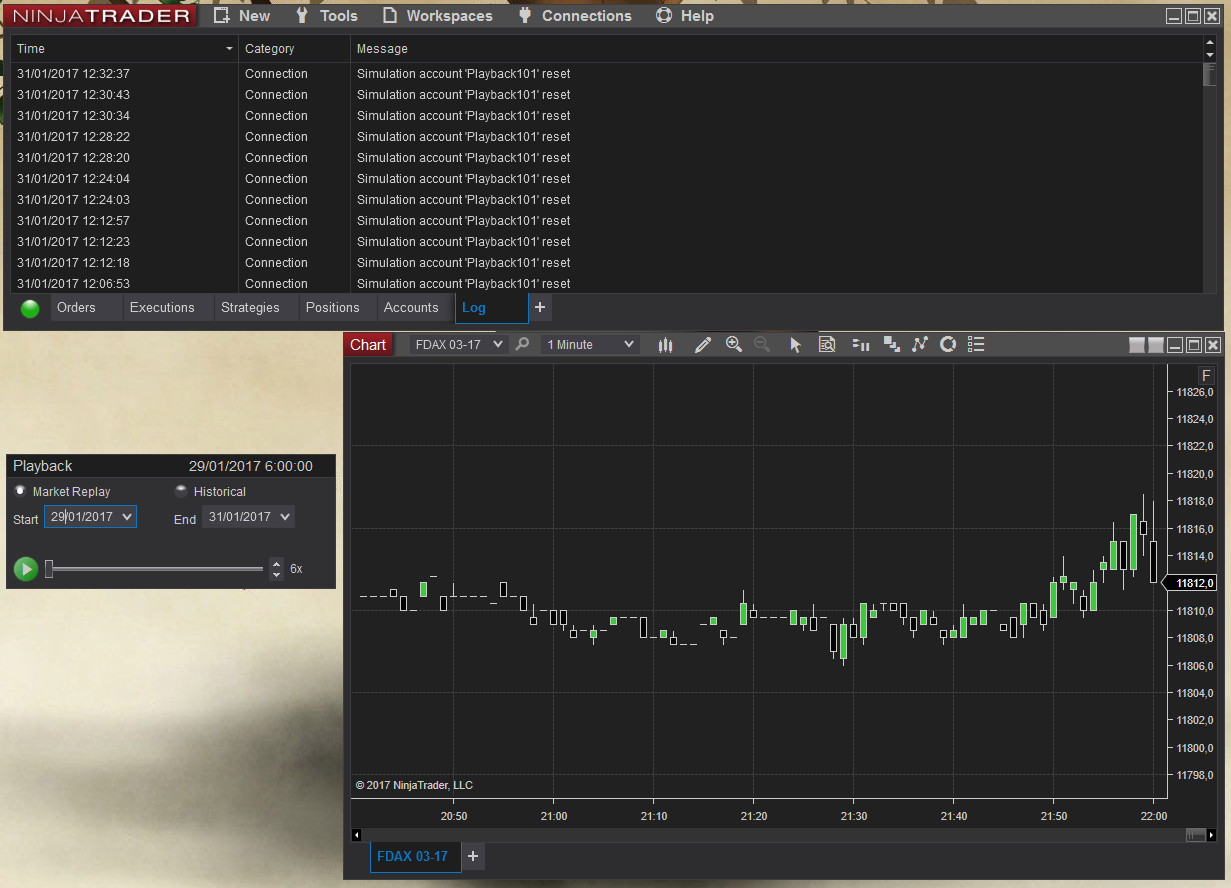Click the log scrollbar up arrow
This screenshot has height=888, width=1231.
coord(1210,44)
